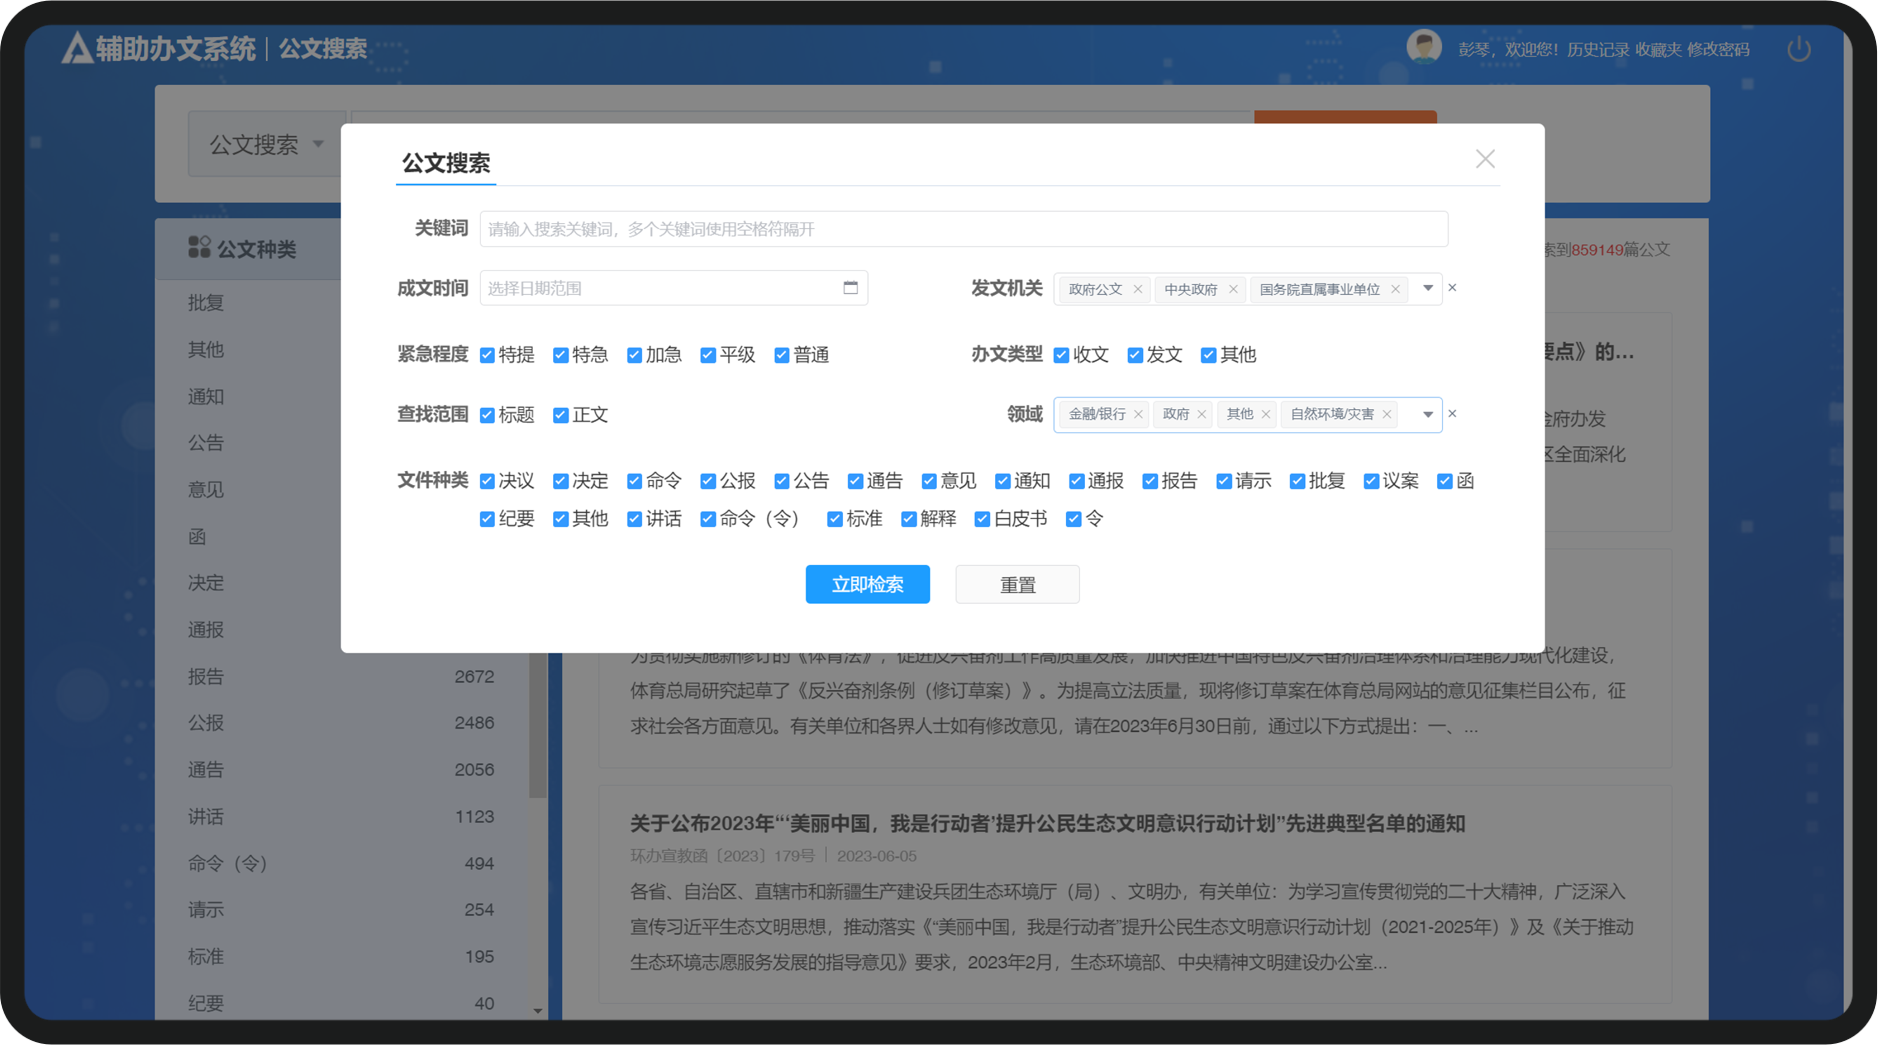Remove the 金融/银行 tag from 领域

click(1138, 414)
